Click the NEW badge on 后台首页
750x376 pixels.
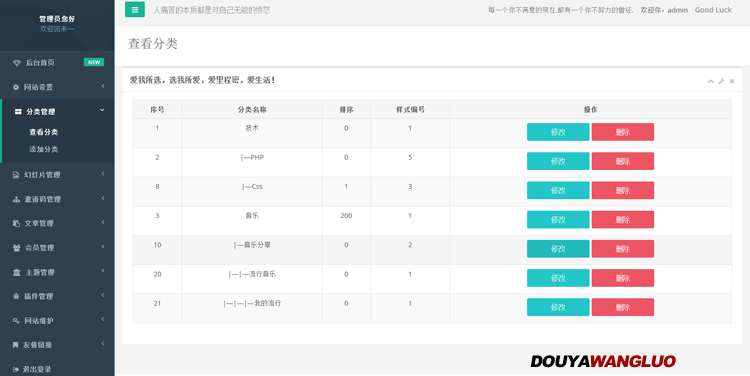(94, 62)
